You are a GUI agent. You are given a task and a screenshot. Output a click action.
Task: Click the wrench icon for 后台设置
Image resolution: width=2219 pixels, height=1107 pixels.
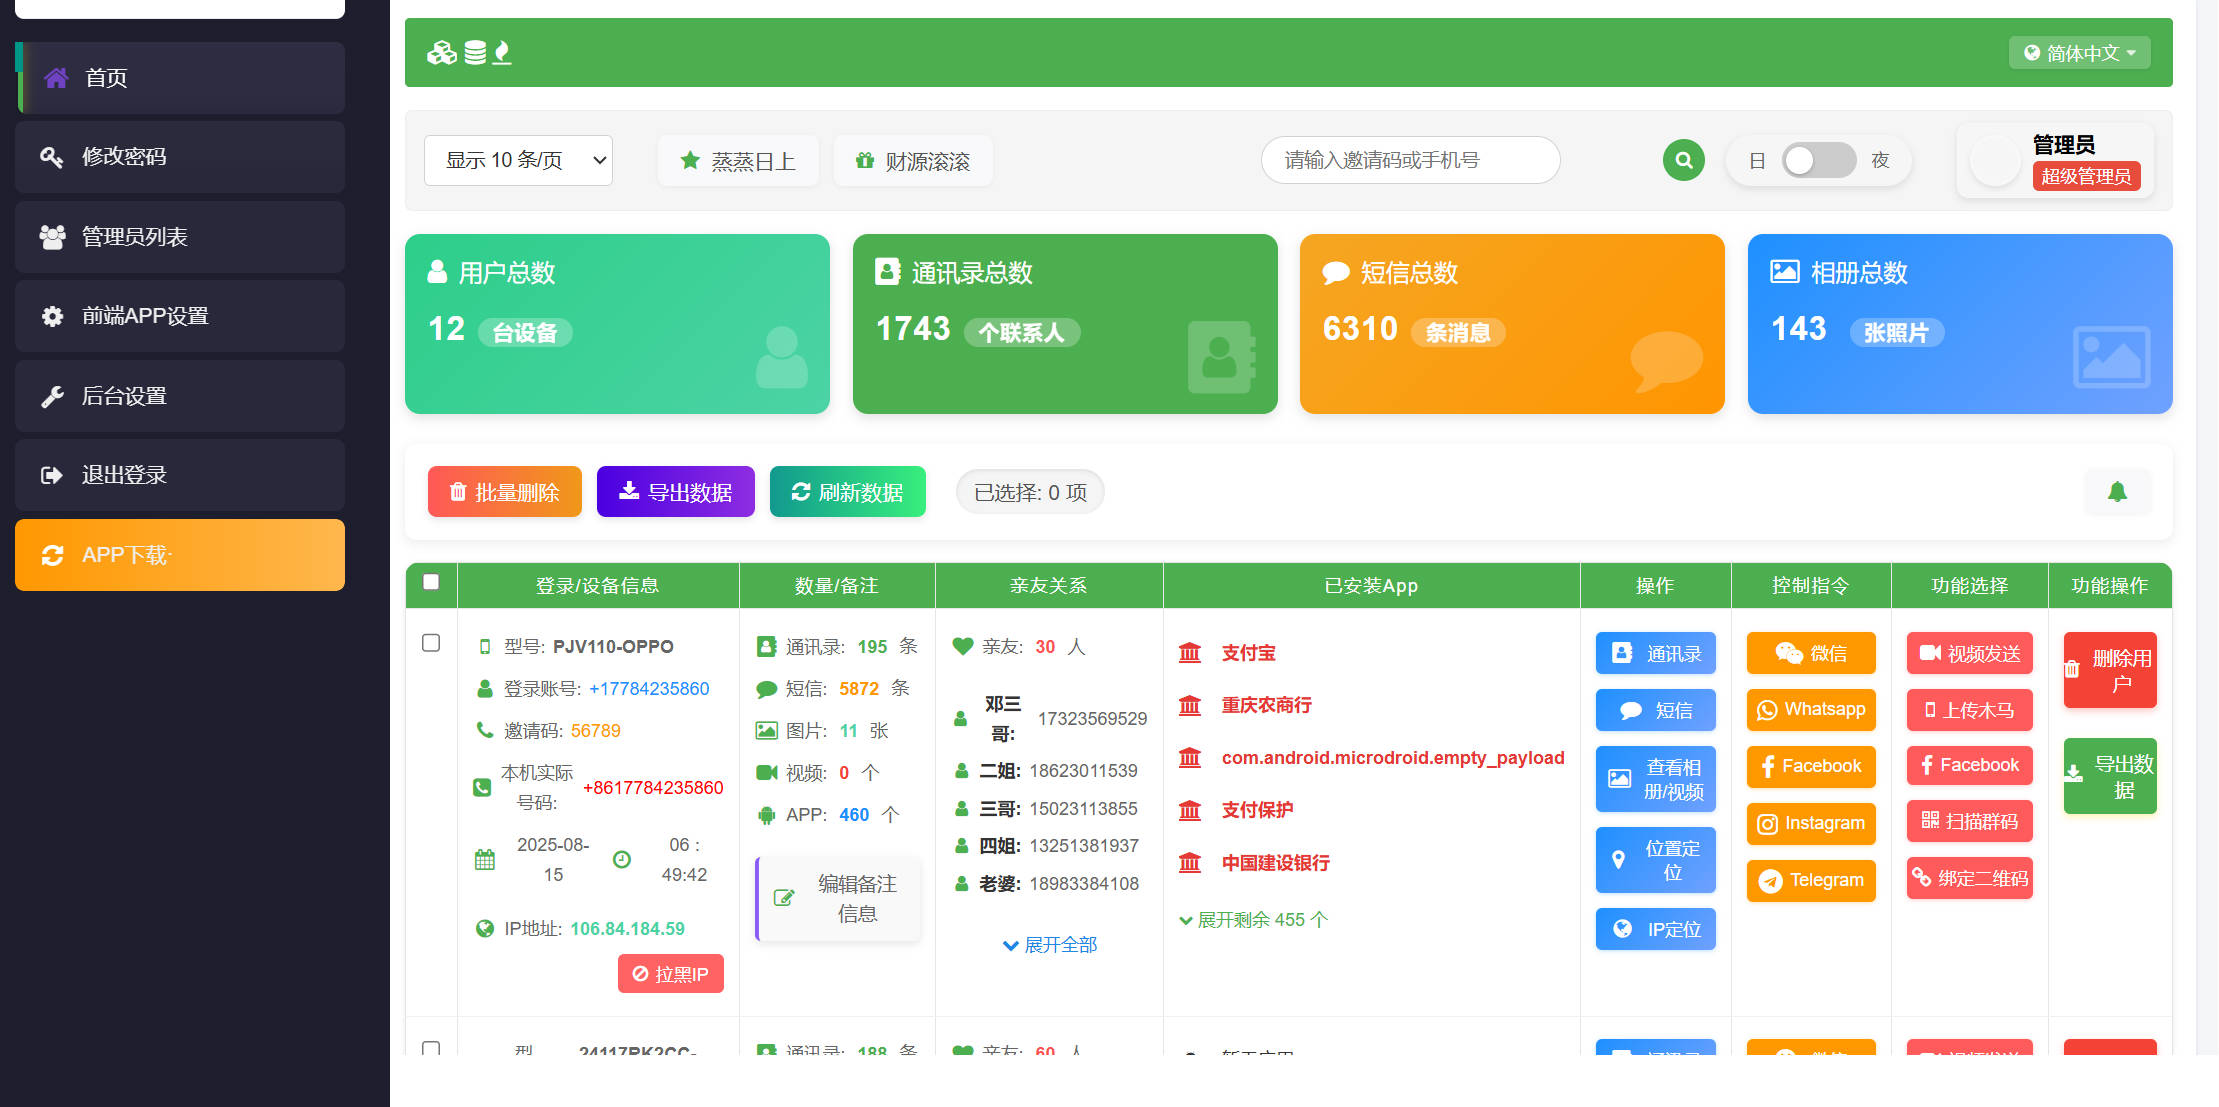pyautogui.click(x=52, y=396)
